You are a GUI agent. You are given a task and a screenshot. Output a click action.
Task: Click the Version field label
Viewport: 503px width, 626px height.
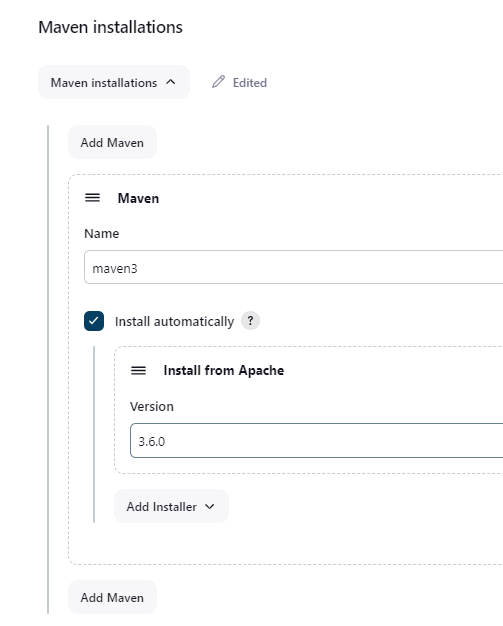152,406
